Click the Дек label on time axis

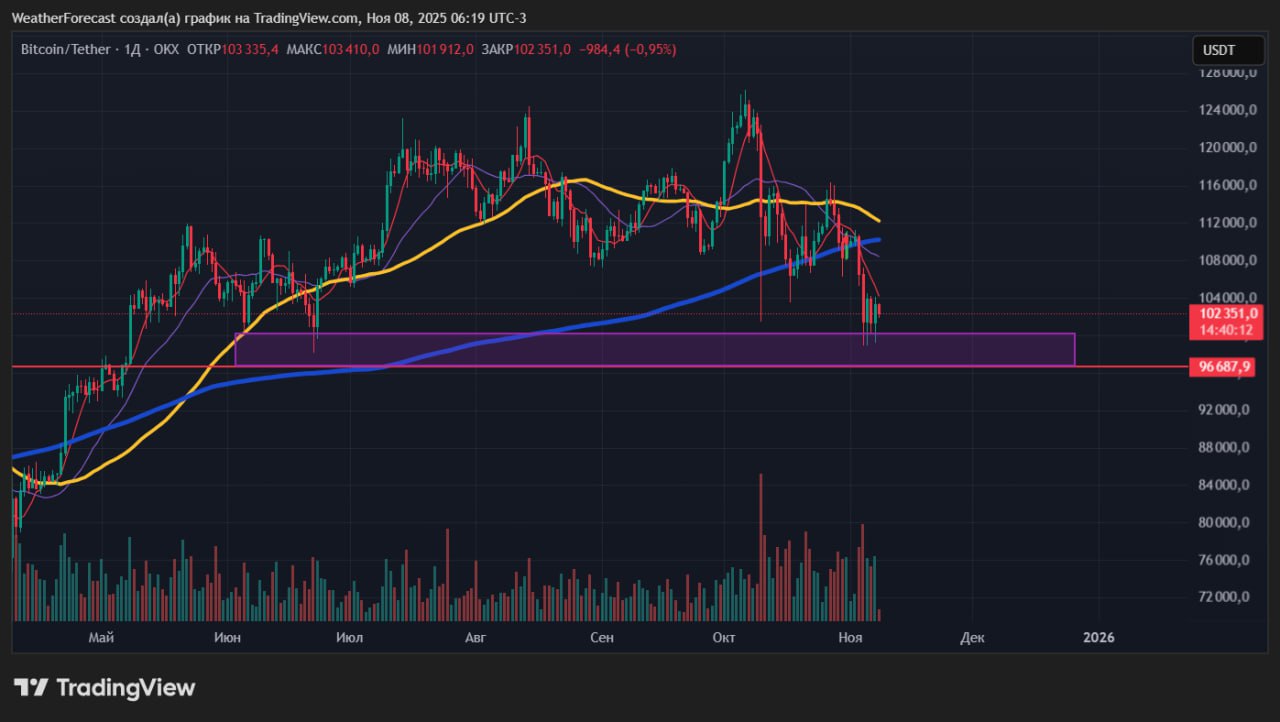coord(972,637)
